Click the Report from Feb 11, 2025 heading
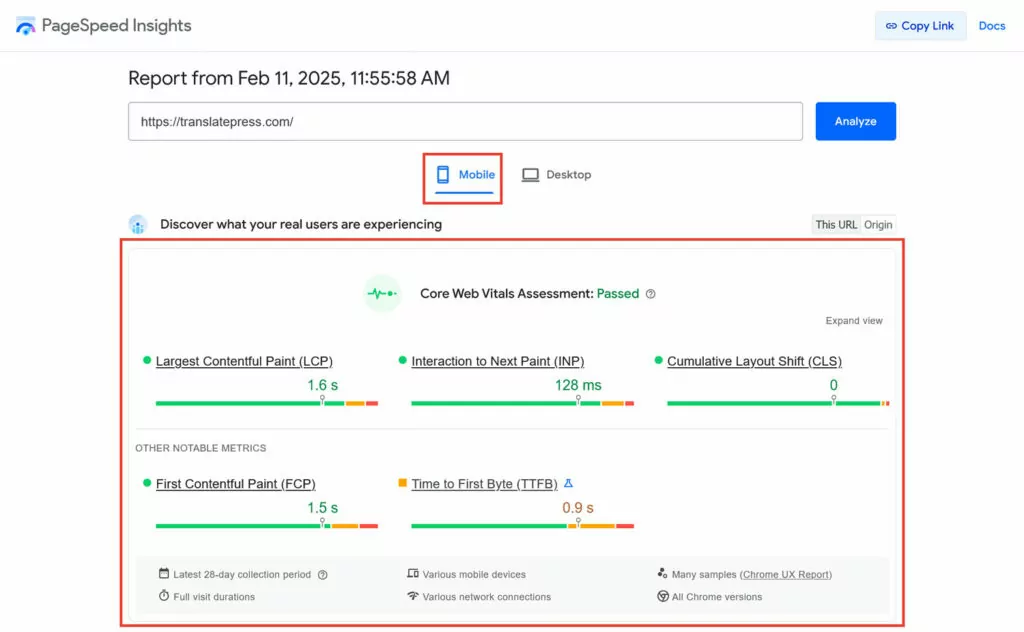The width and height of the screenshot is (1024, 632). 289,78
